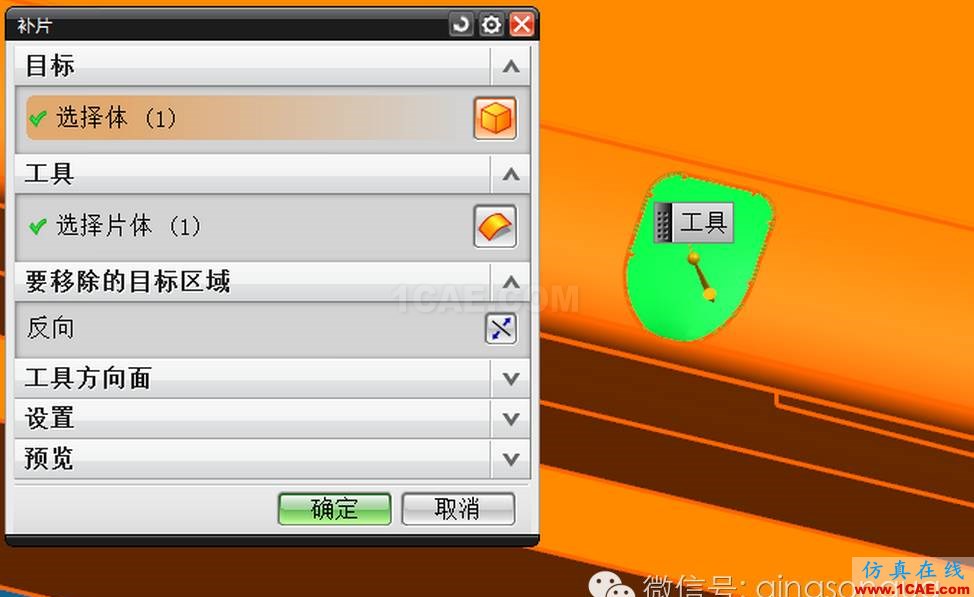Click the 要移除的目标区域 header text

click(x=128, y=281)
